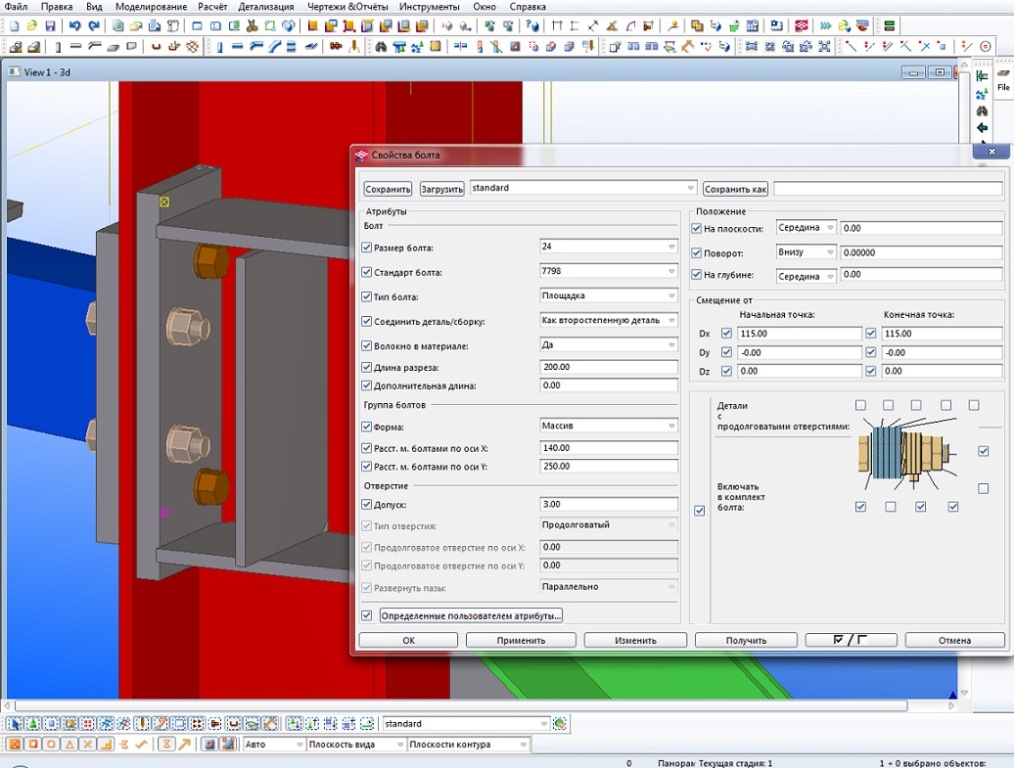Viewport: 1014px width, 768px height.
Task: Expand the 'Форма' dropdown set to Массив
Action: click(x=608, y=425)
